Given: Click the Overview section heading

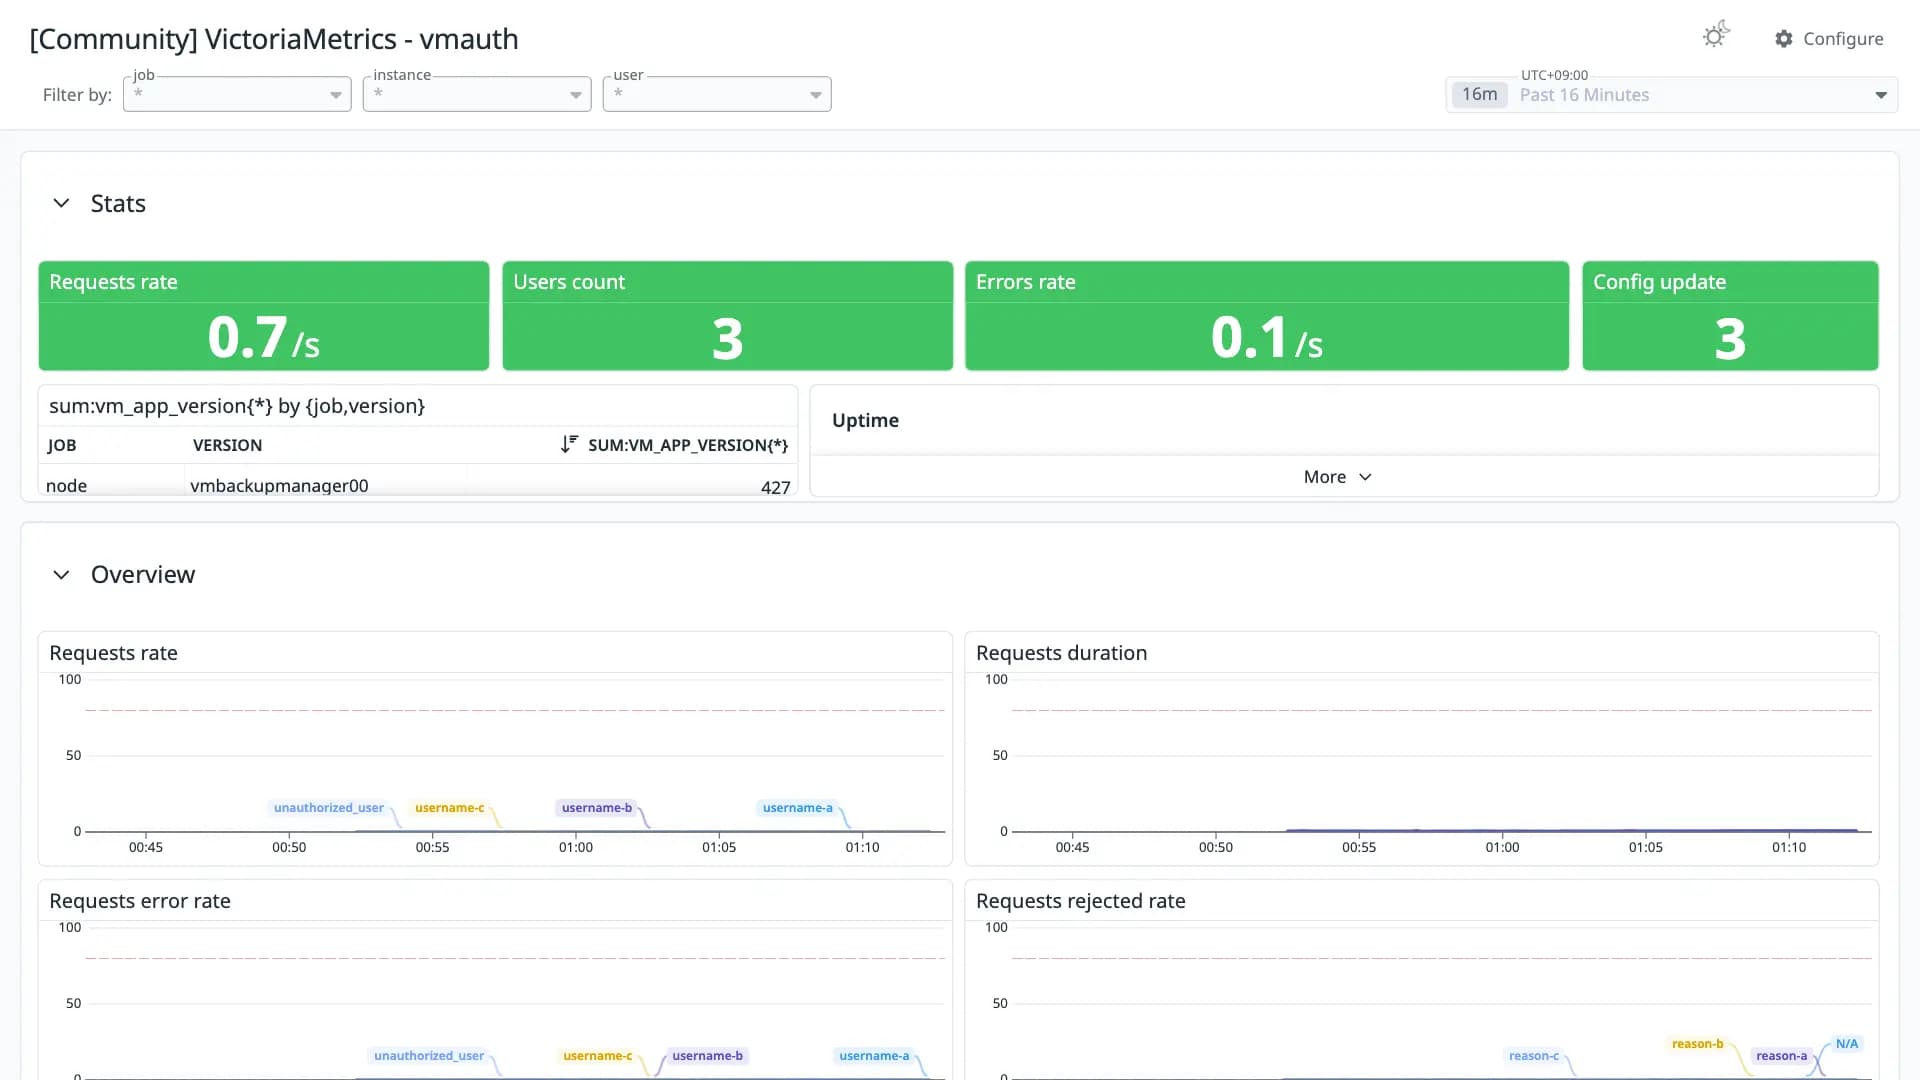Looking at the screenshot, I should click(143, 575).
